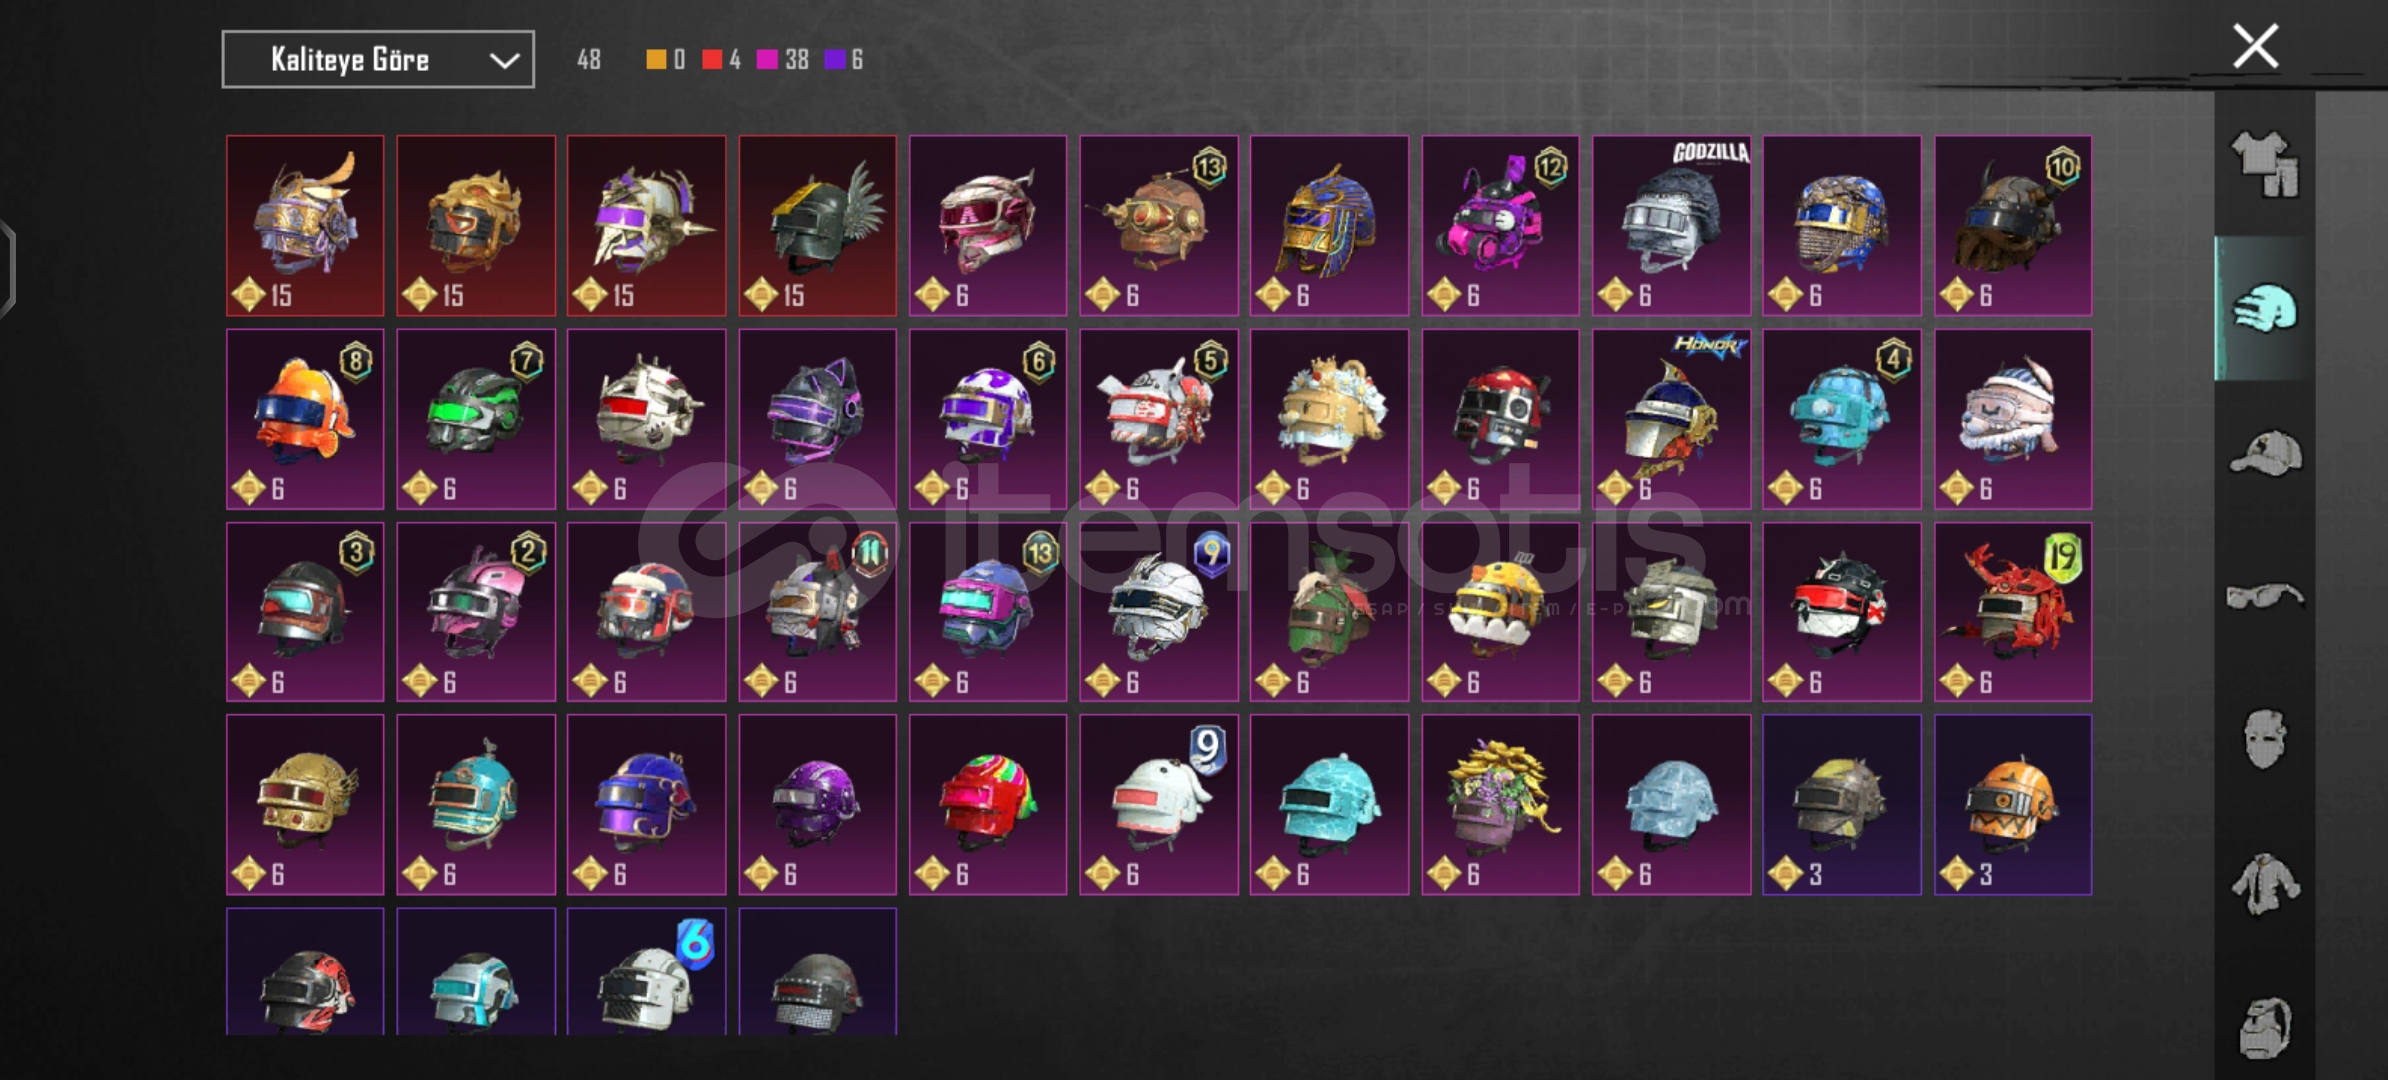Open the jacket category icon

tap(2265, 884)
